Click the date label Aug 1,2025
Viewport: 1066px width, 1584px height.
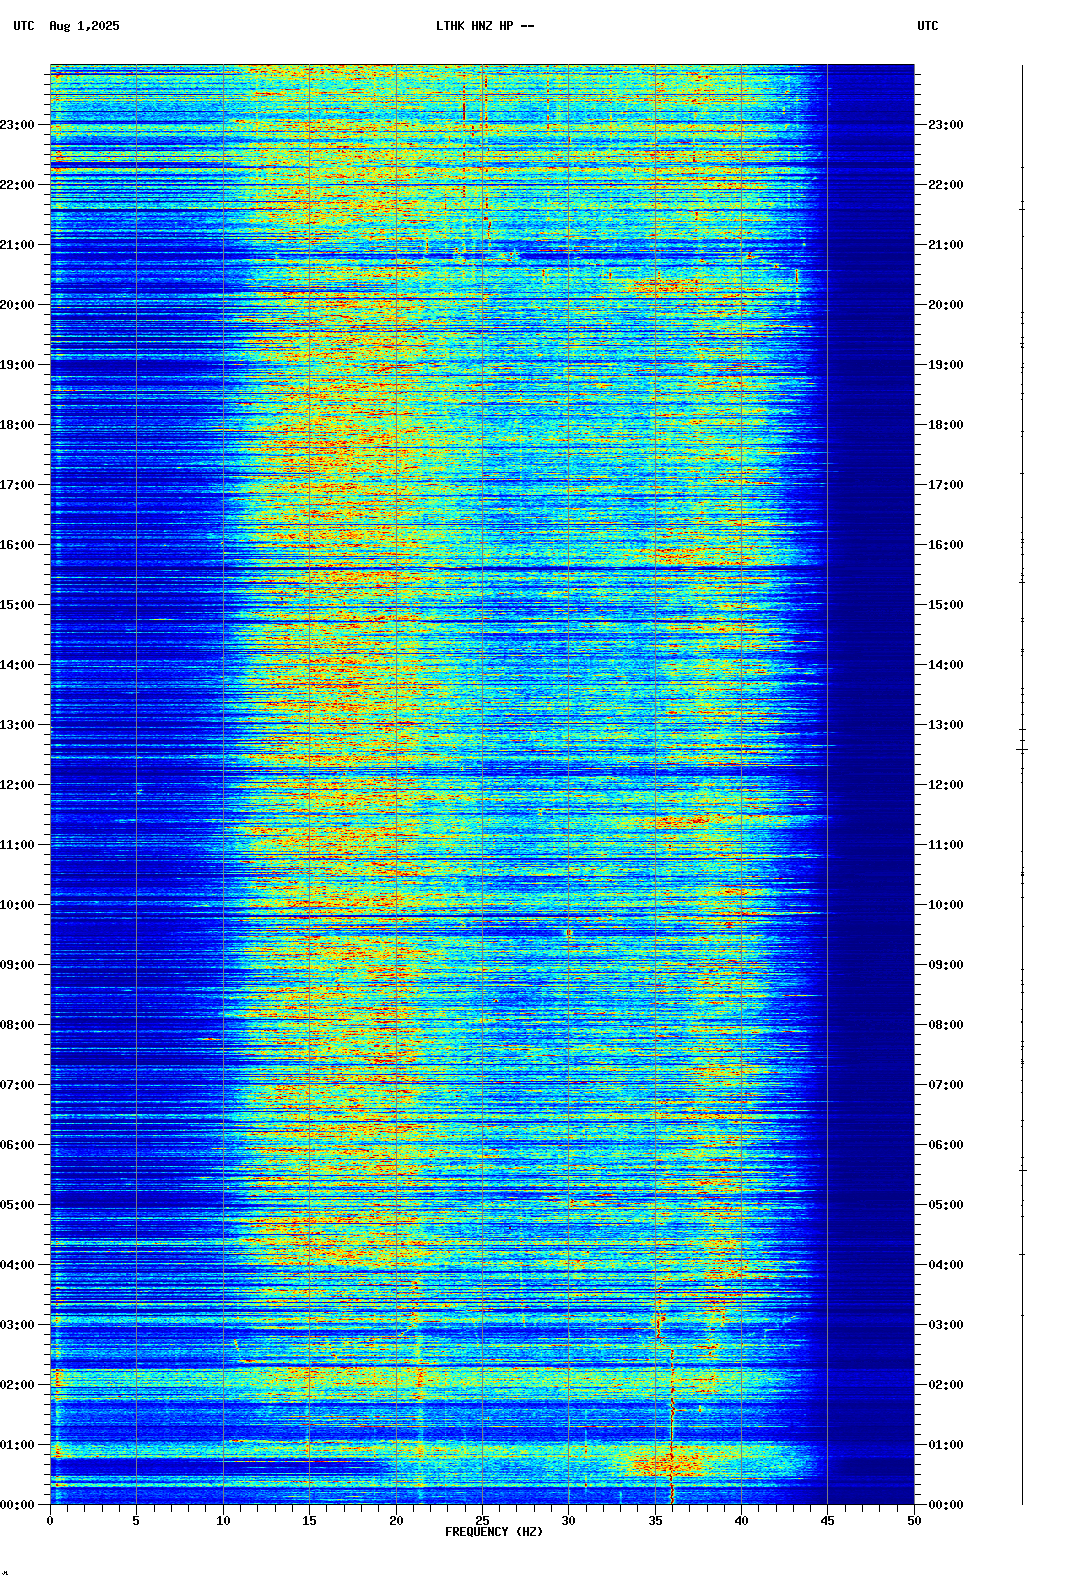click(x=84, y=26)
